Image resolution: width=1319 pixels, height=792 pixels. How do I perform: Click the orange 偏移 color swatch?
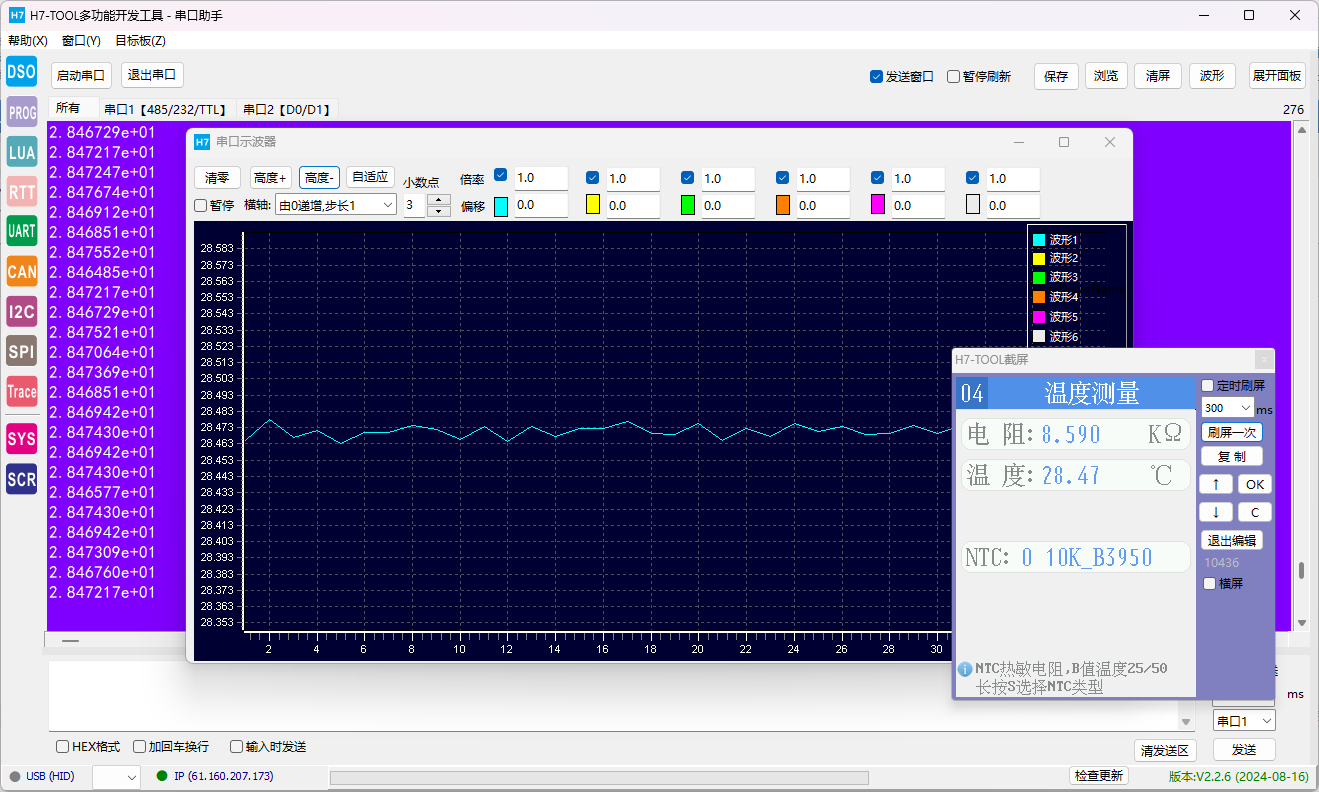783,205
